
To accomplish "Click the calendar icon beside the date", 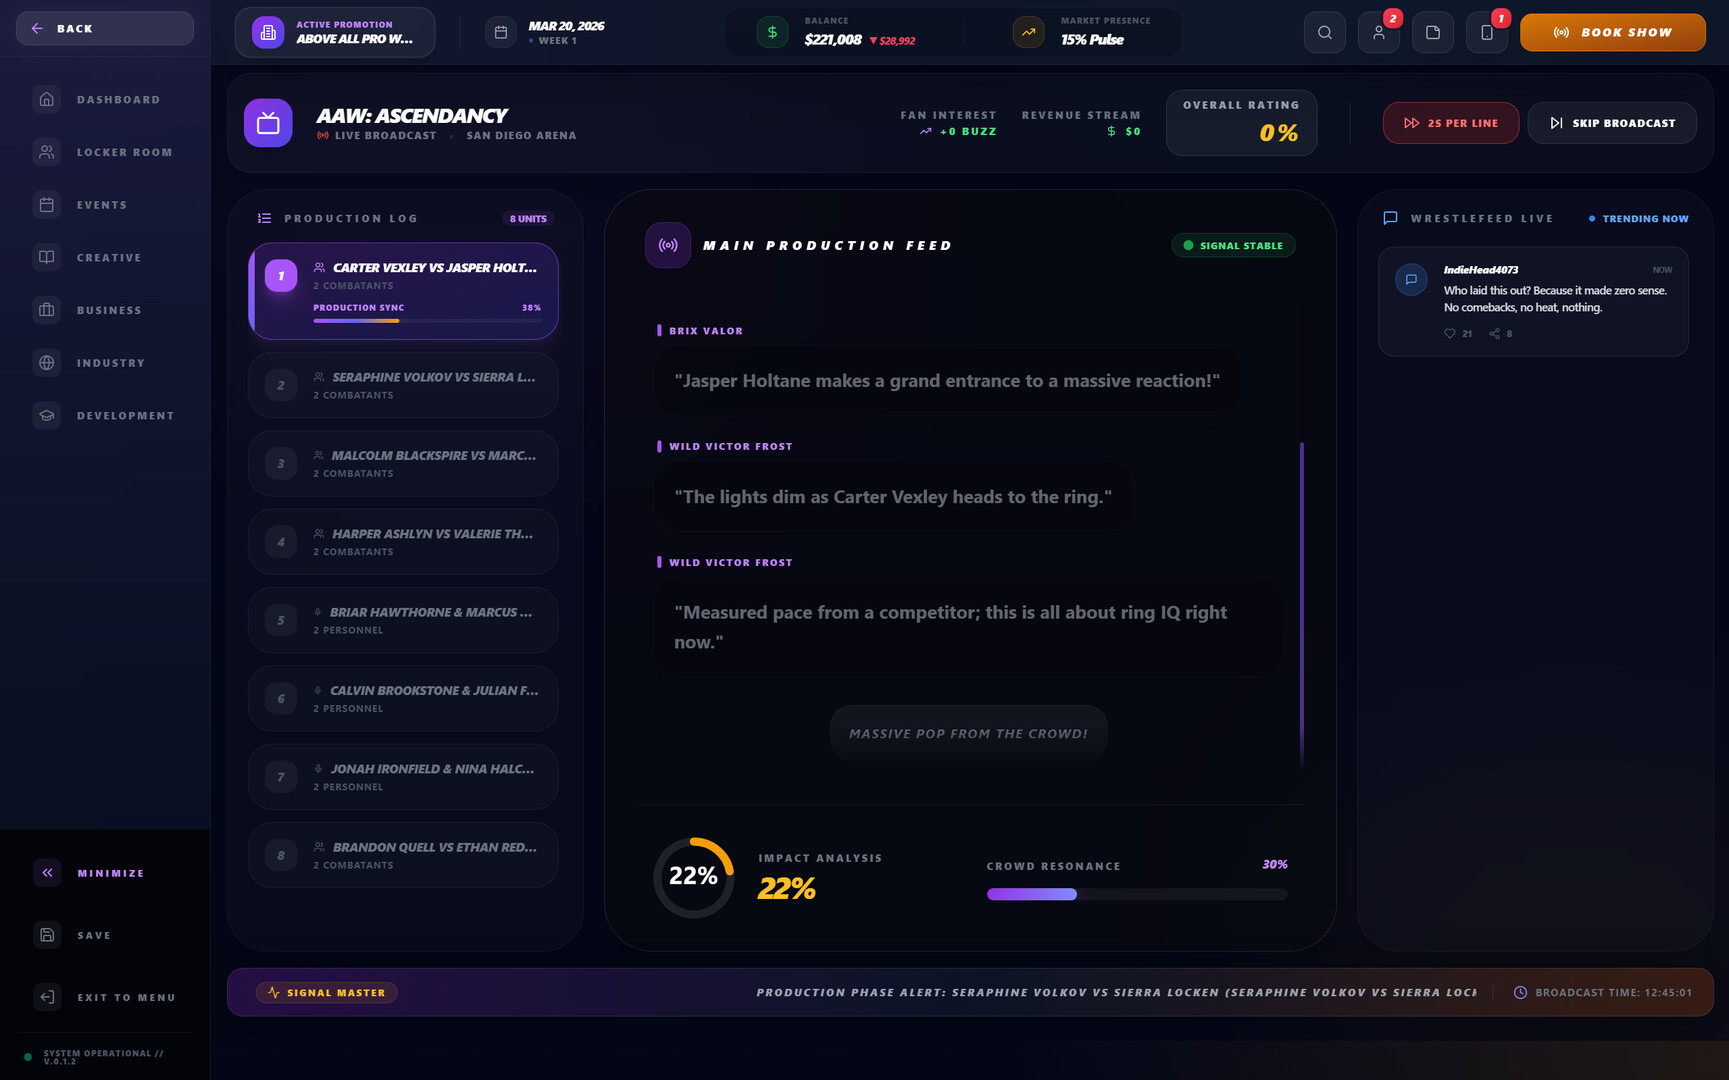I will (x=501, y=33).
